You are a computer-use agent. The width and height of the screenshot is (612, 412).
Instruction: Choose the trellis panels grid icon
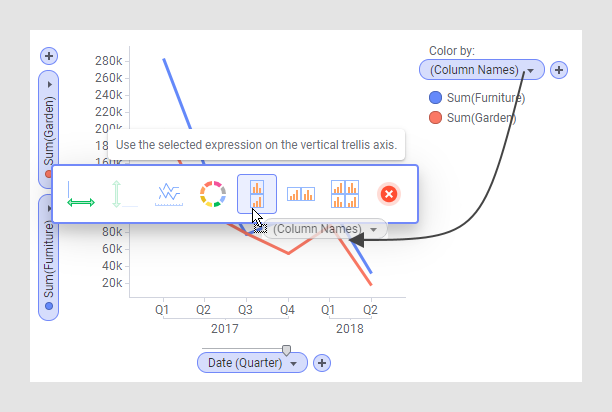tap(345, 194)
